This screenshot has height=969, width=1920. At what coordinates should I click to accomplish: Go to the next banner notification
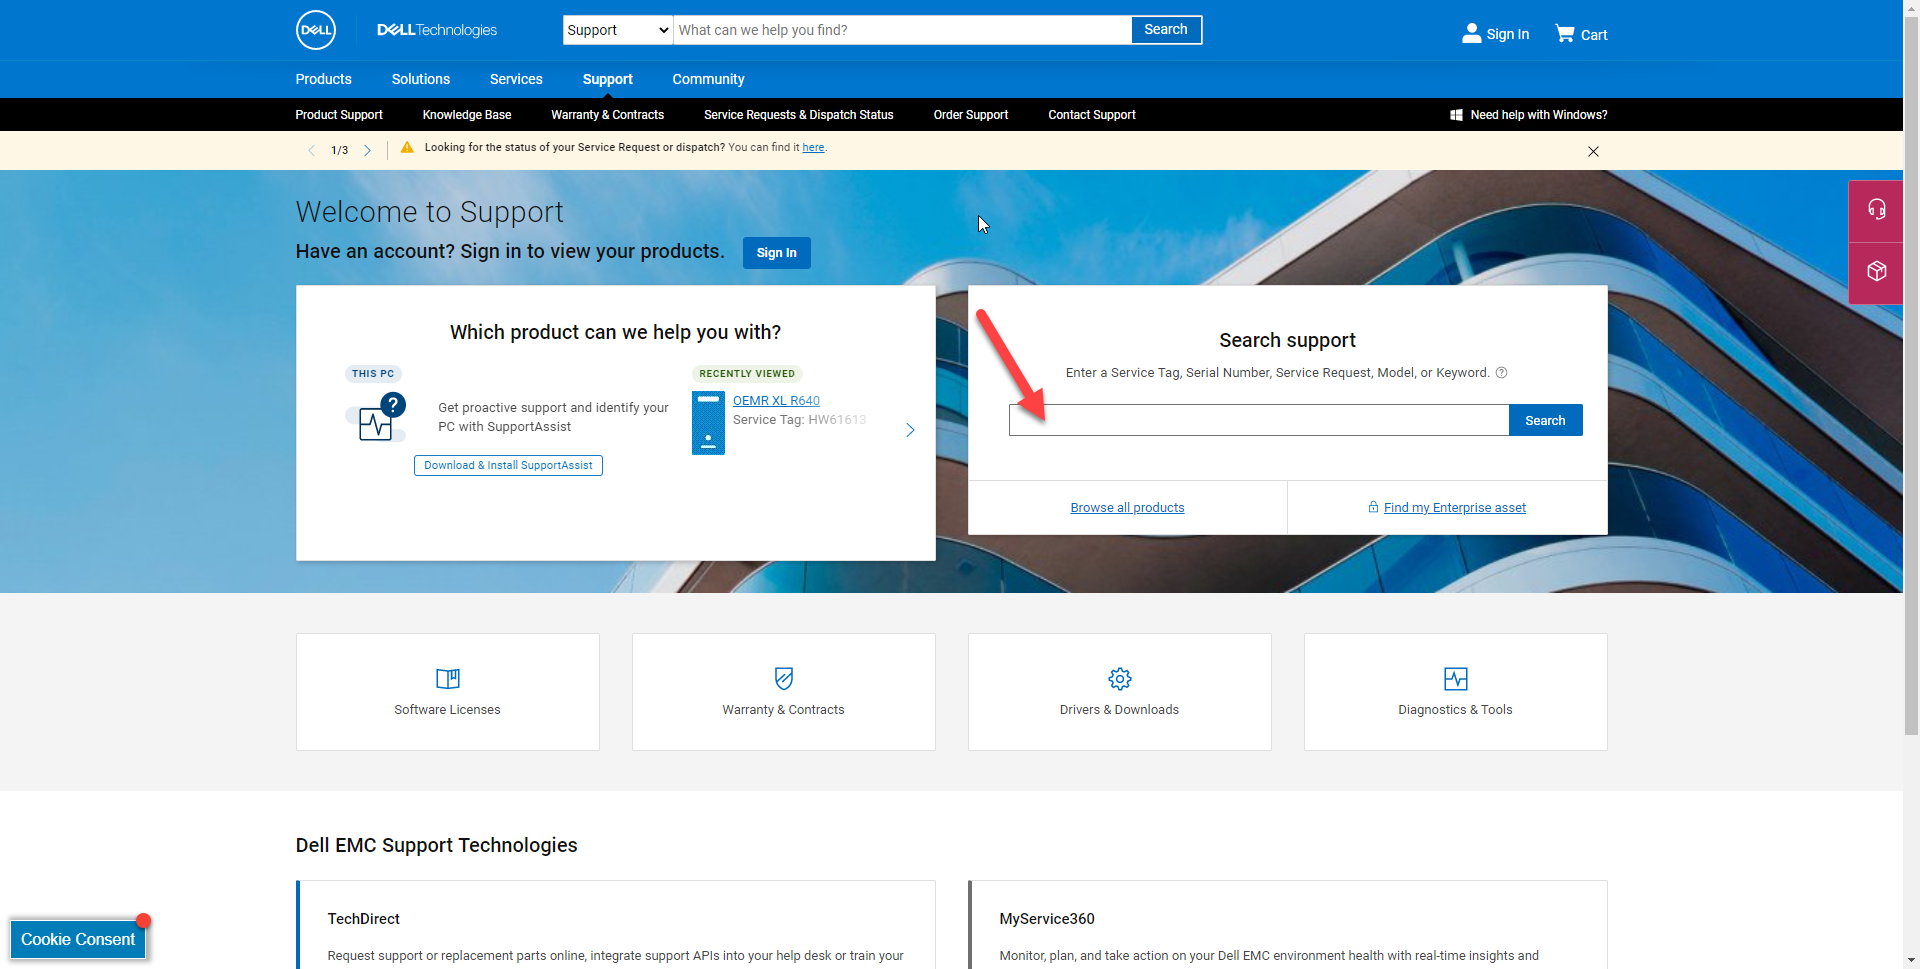[x=367, y=150]
